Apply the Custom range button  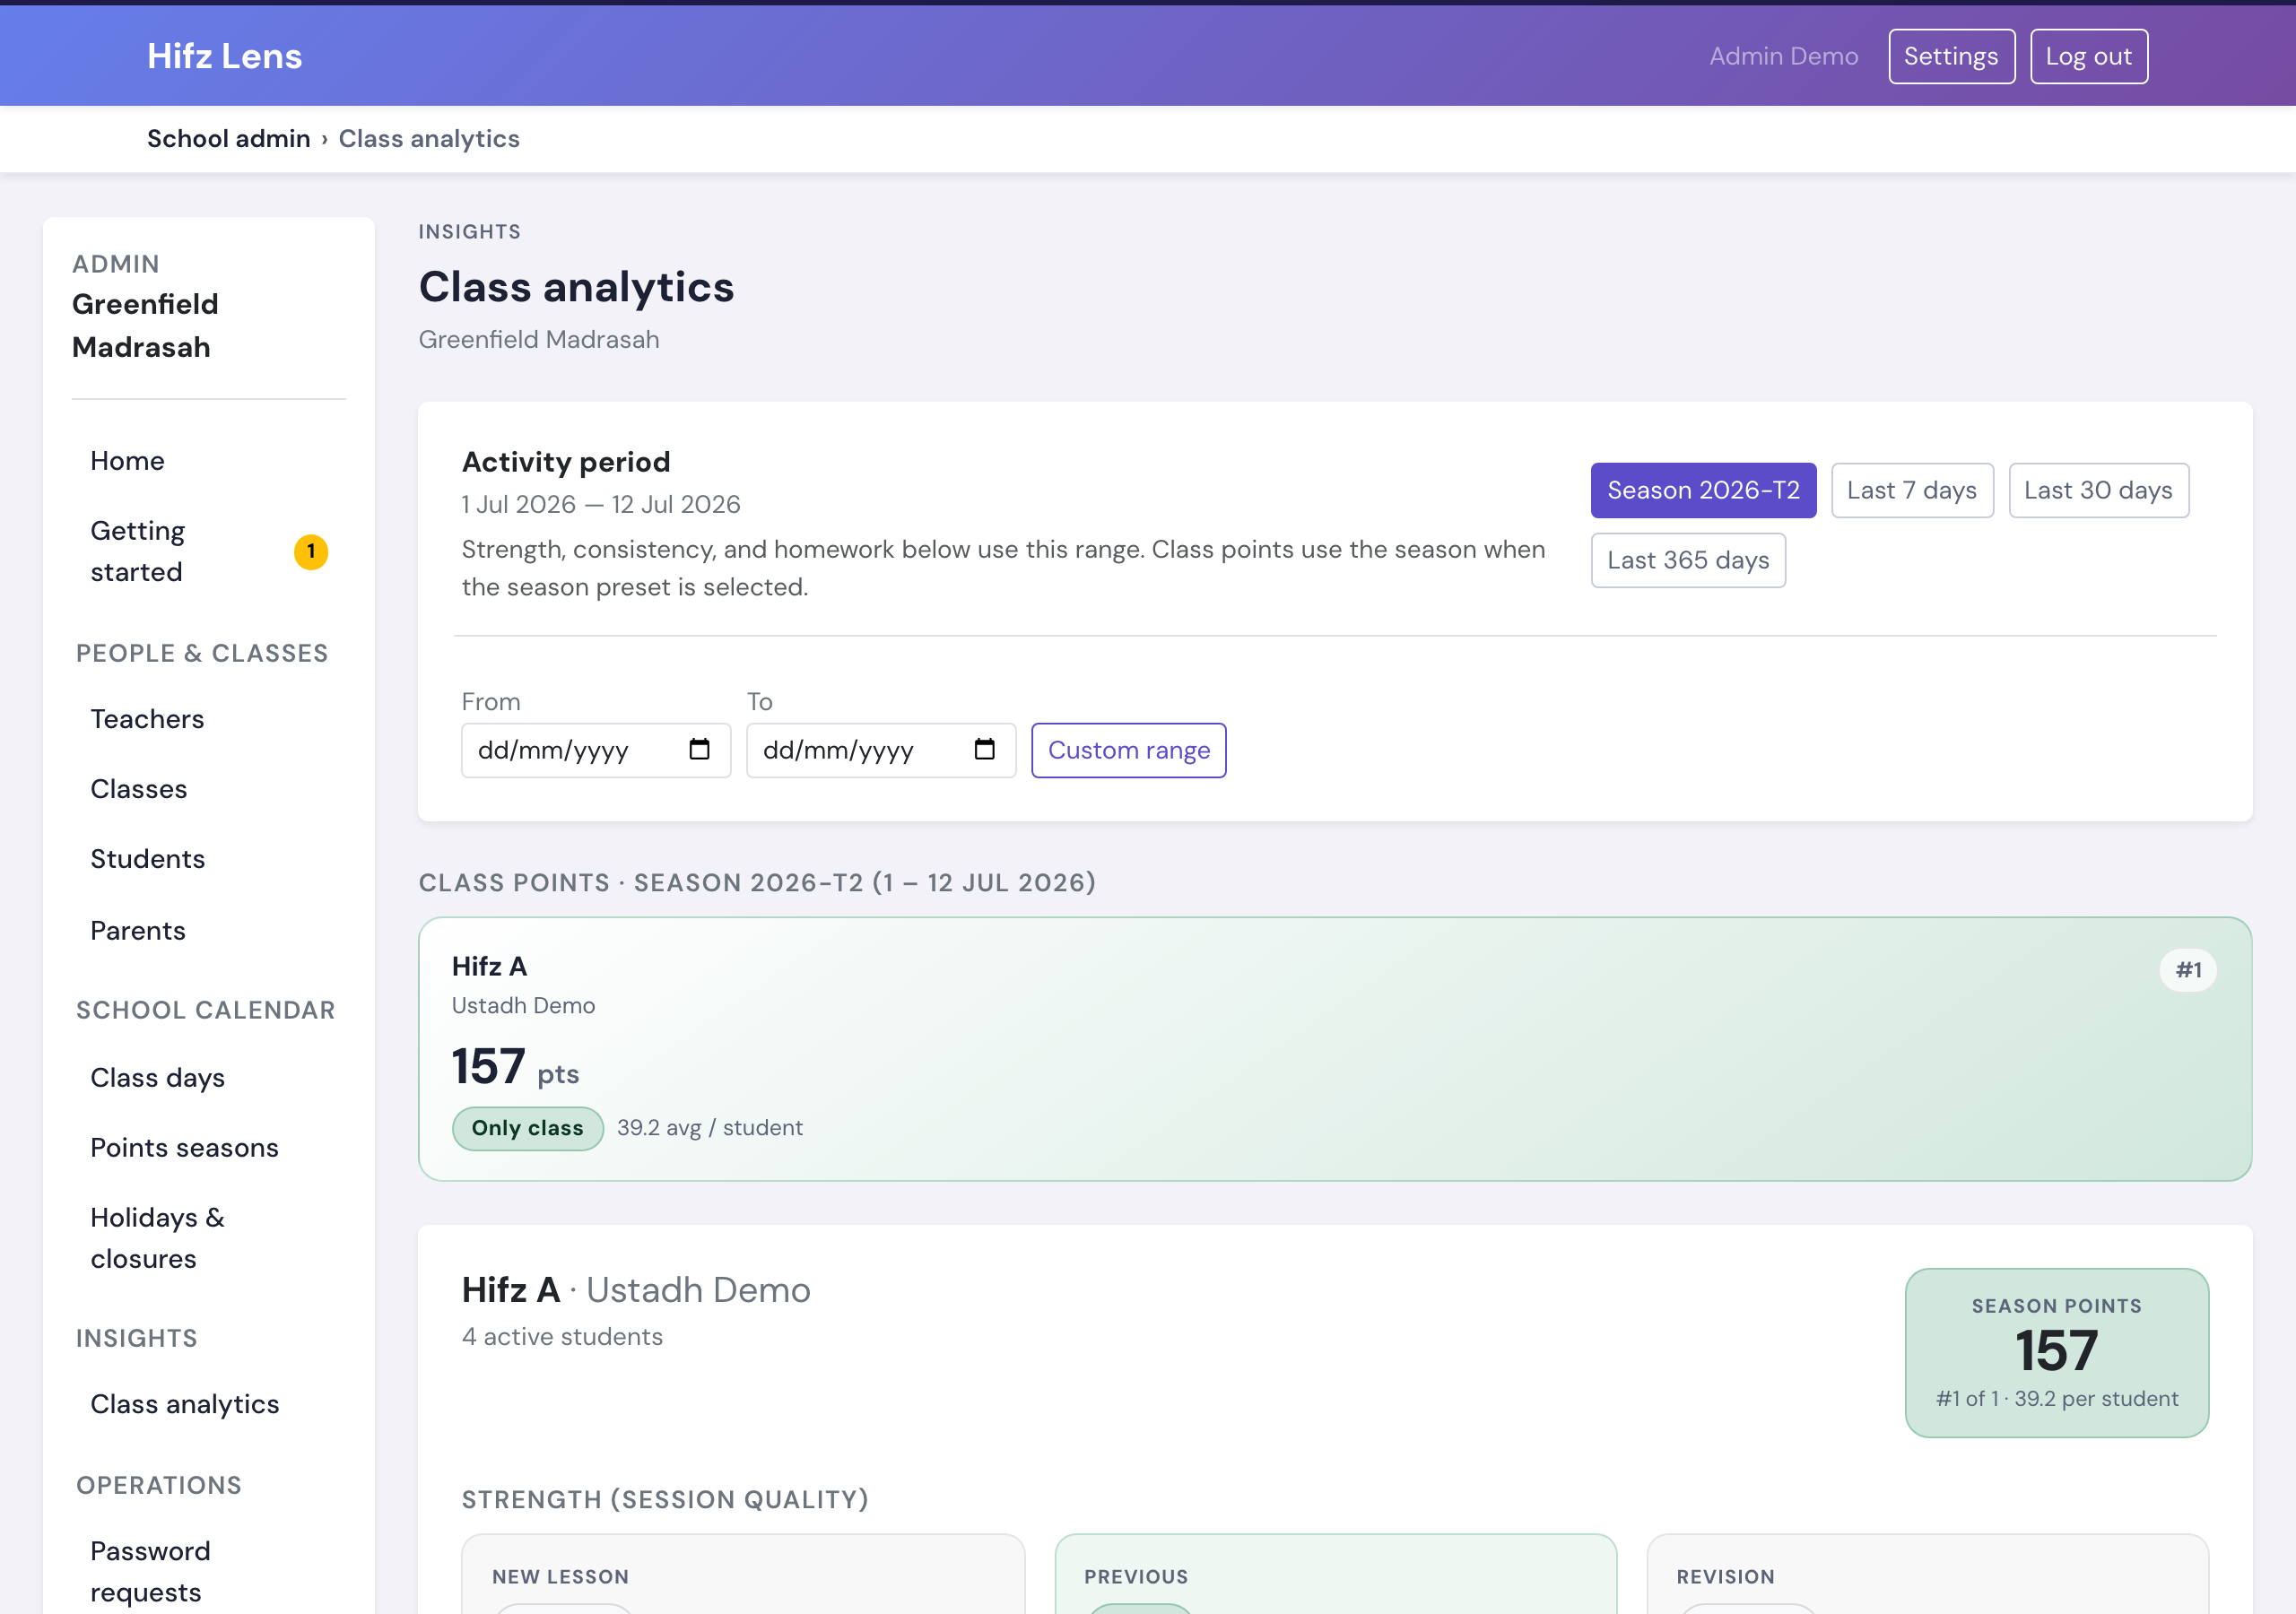(x=1128, y=750)
